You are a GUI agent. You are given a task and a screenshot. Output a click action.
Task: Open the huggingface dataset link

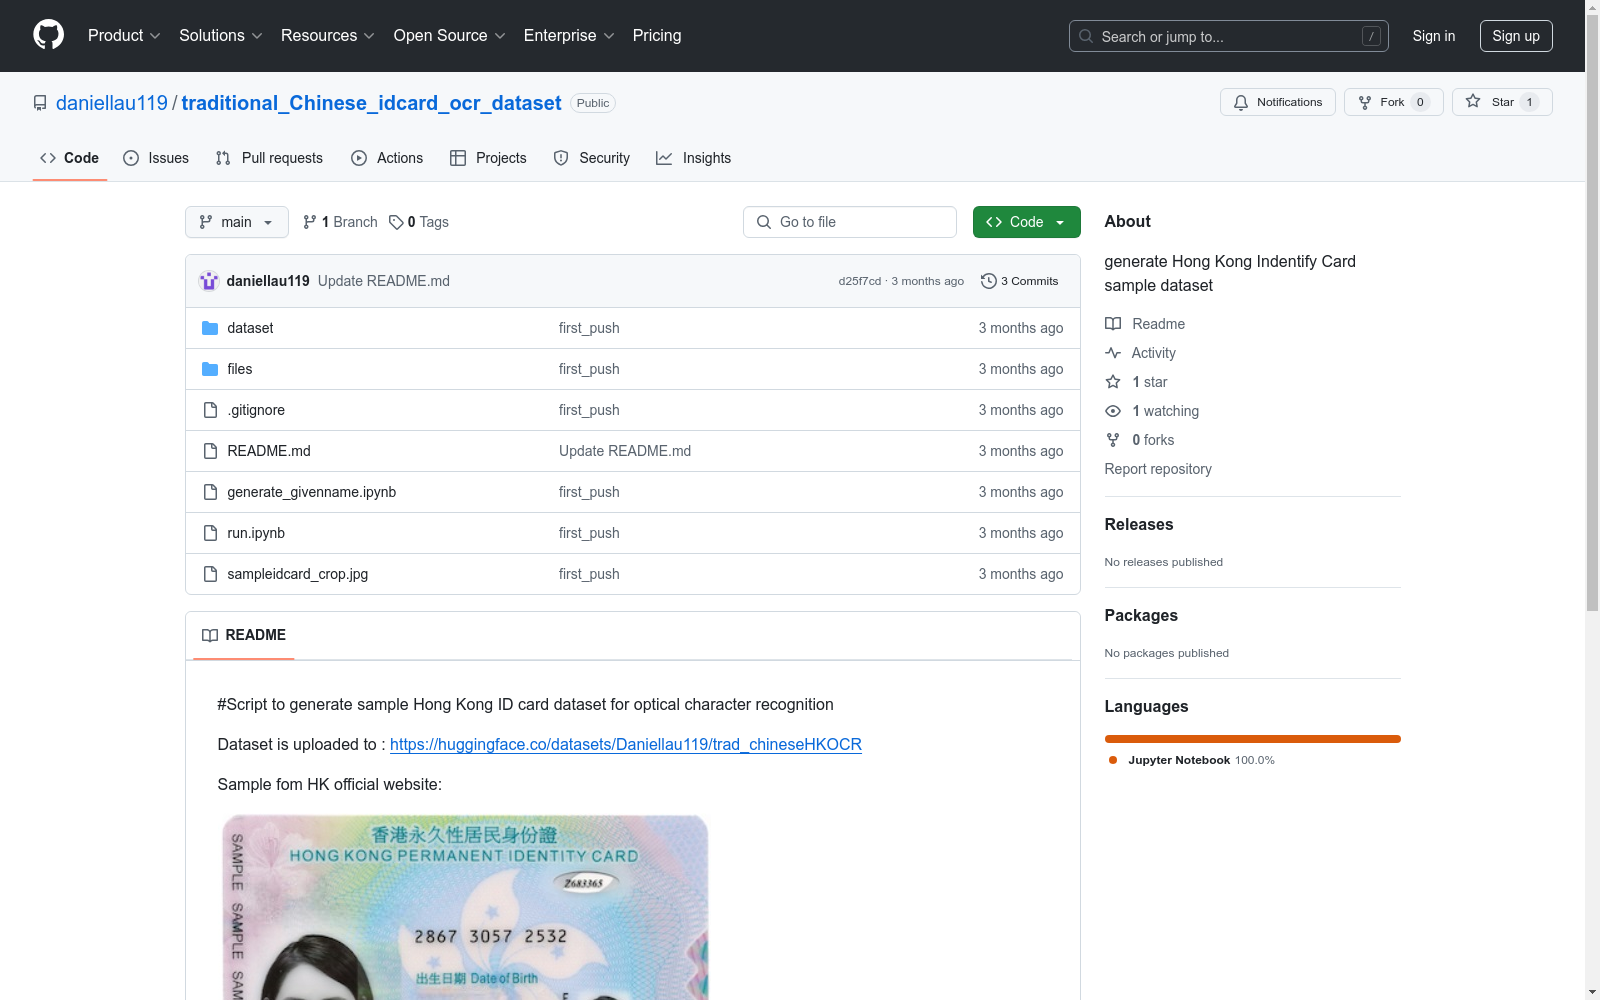pos(626,744)
